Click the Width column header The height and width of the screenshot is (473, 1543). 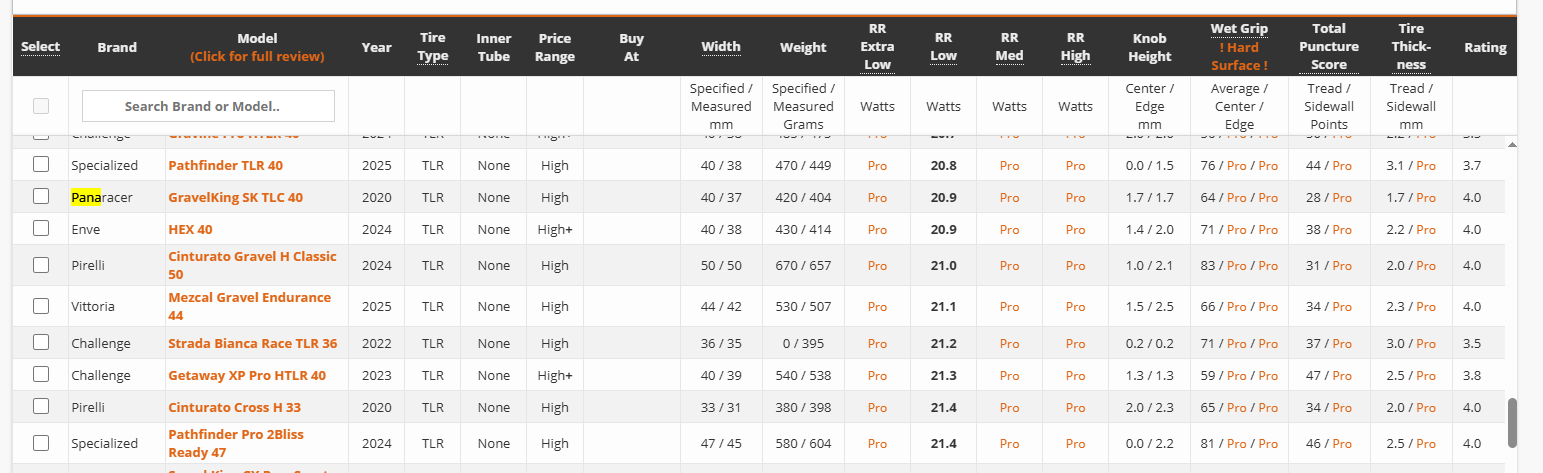tap(720, 46)
